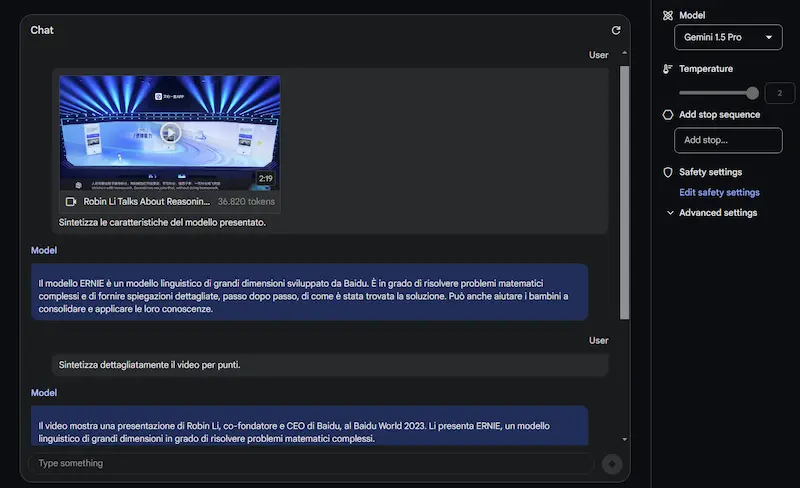Click the prompt 'Sintetizza le caratteristiche del modello presentato.'

pyautogui.click(x=162, y=223)
